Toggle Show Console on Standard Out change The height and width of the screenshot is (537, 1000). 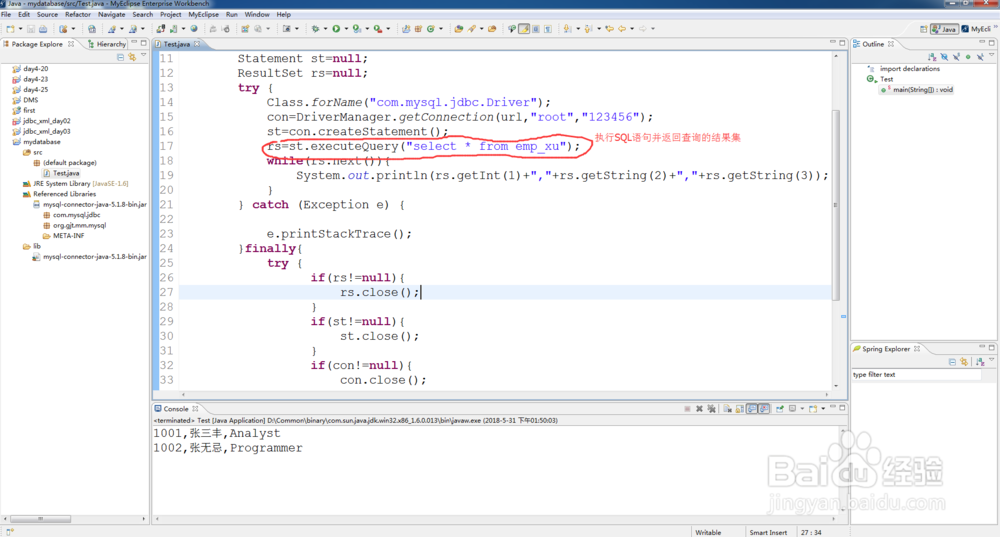(752, 409)
